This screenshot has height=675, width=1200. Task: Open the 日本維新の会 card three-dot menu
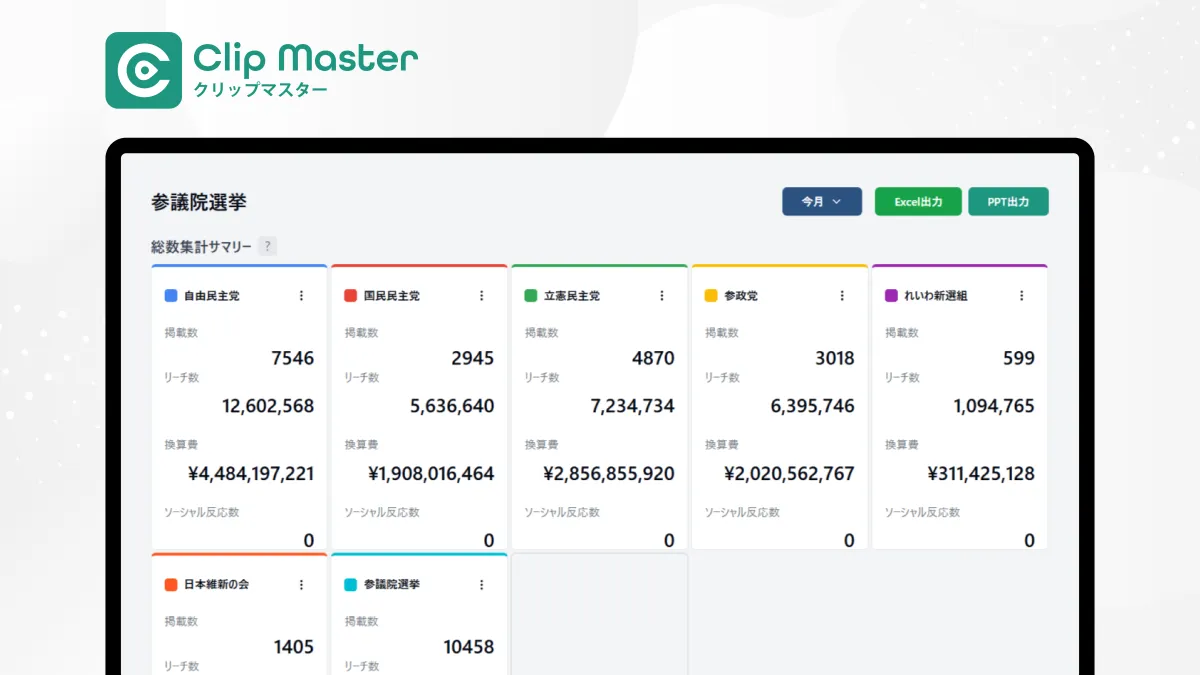[301, 585]
